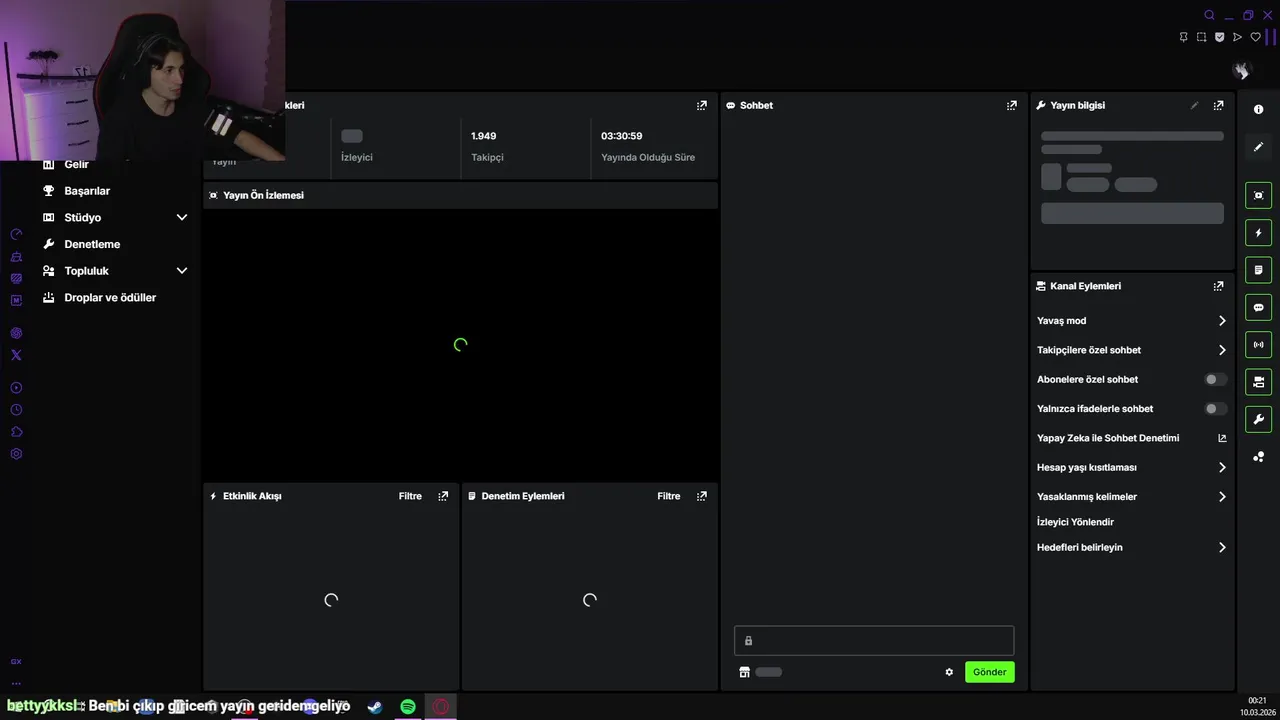Open the dots cluster icon in right toolbar
The height and width of the screenshot is (720, 1280).
(x=1258, y=457)
